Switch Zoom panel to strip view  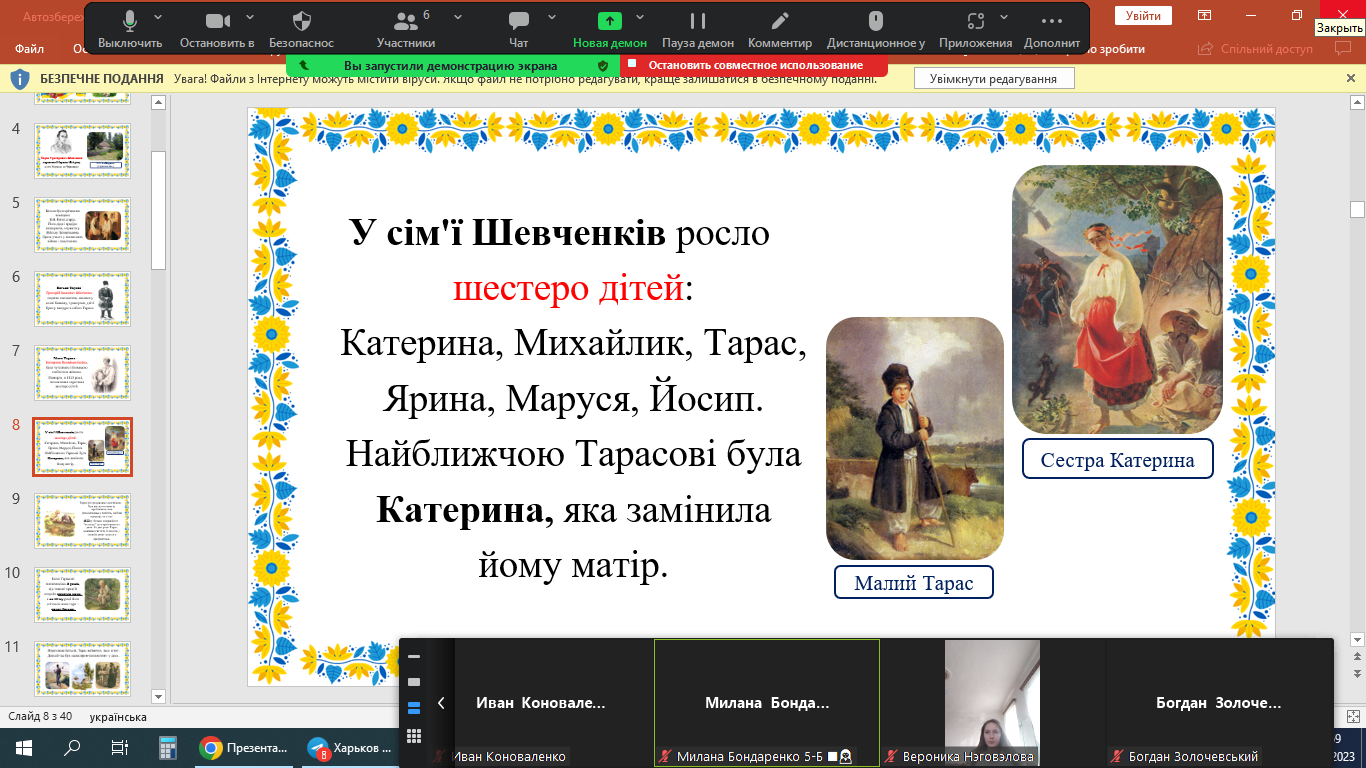(414, 709)
